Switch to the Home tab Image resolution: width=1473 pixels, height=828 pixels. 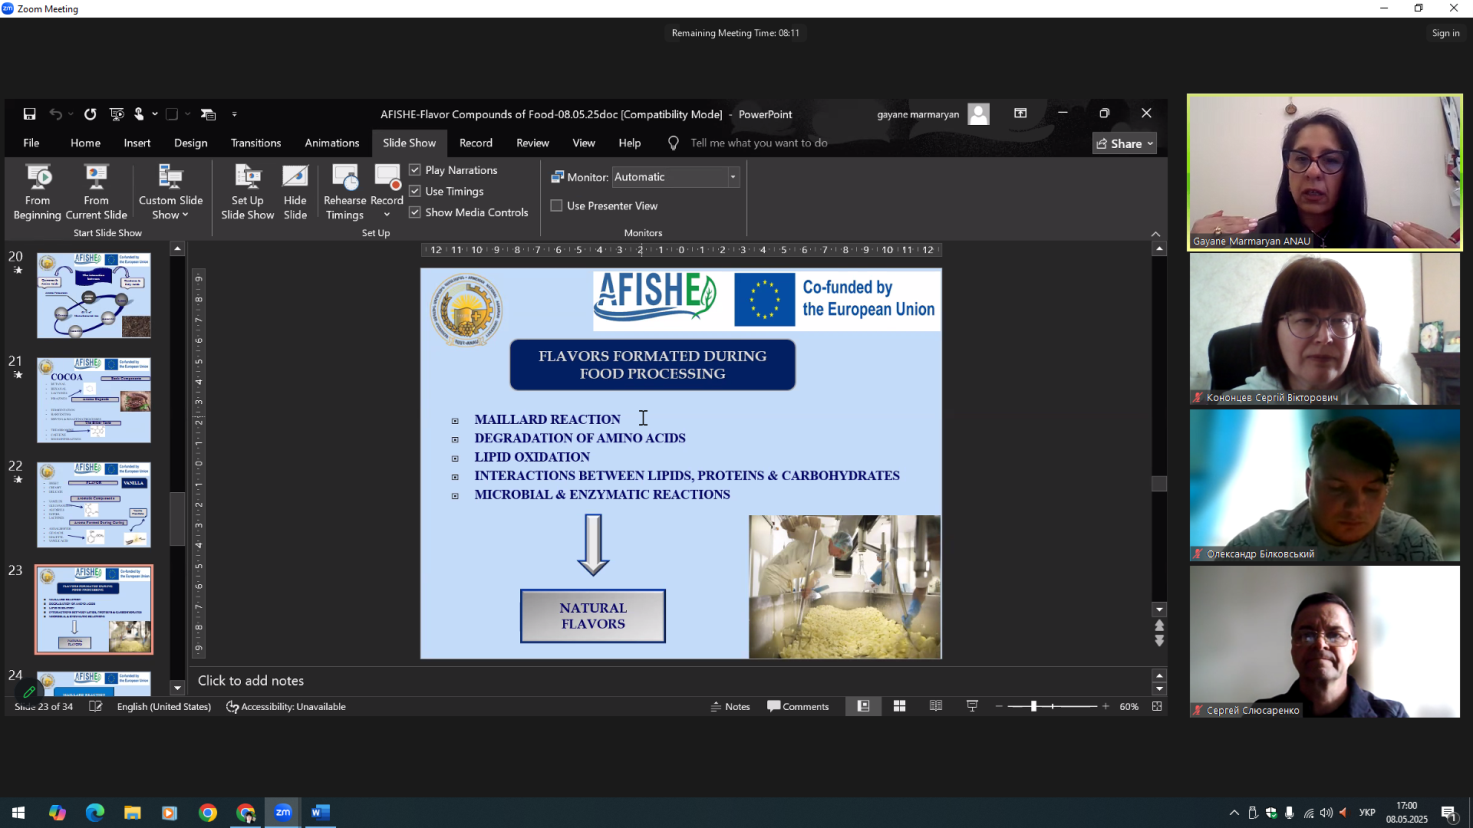click(85, 143)
